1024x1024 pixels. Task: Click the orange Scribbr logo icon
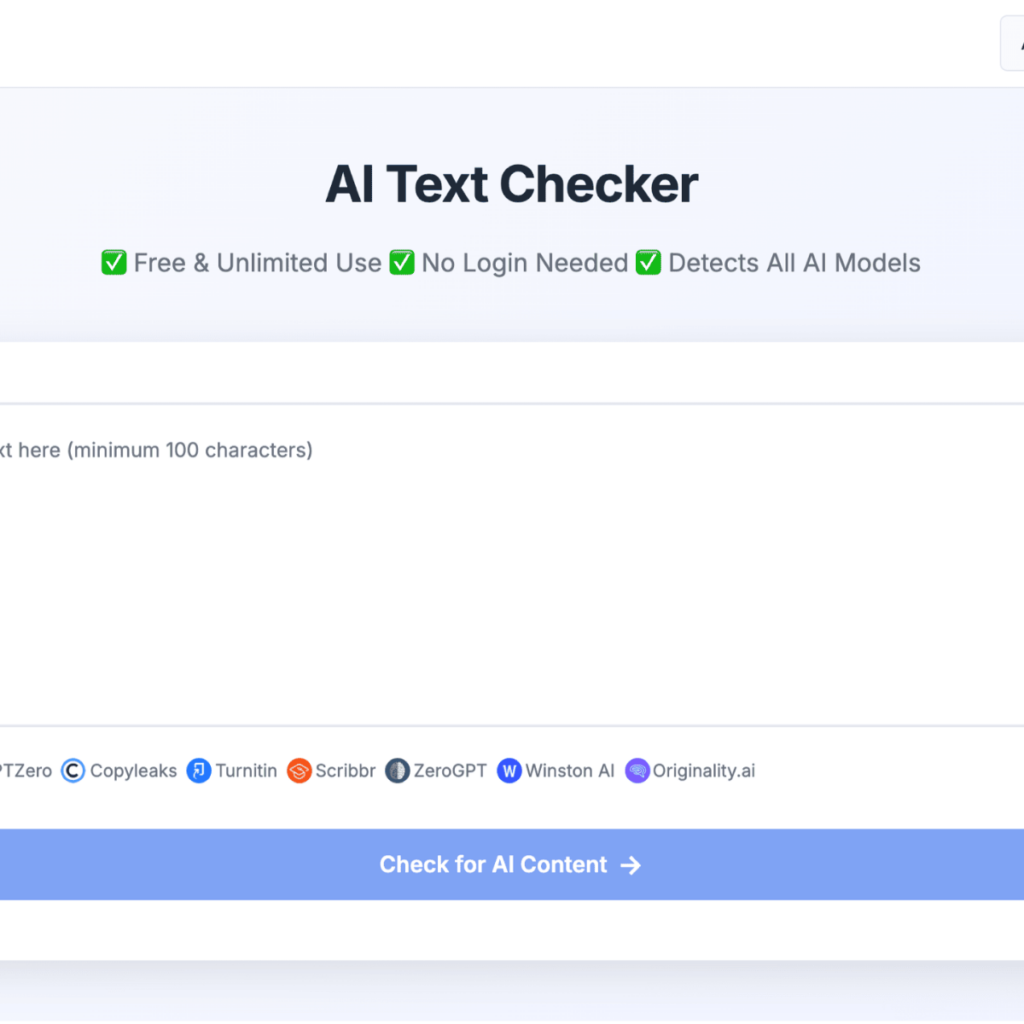pos(299,771)
